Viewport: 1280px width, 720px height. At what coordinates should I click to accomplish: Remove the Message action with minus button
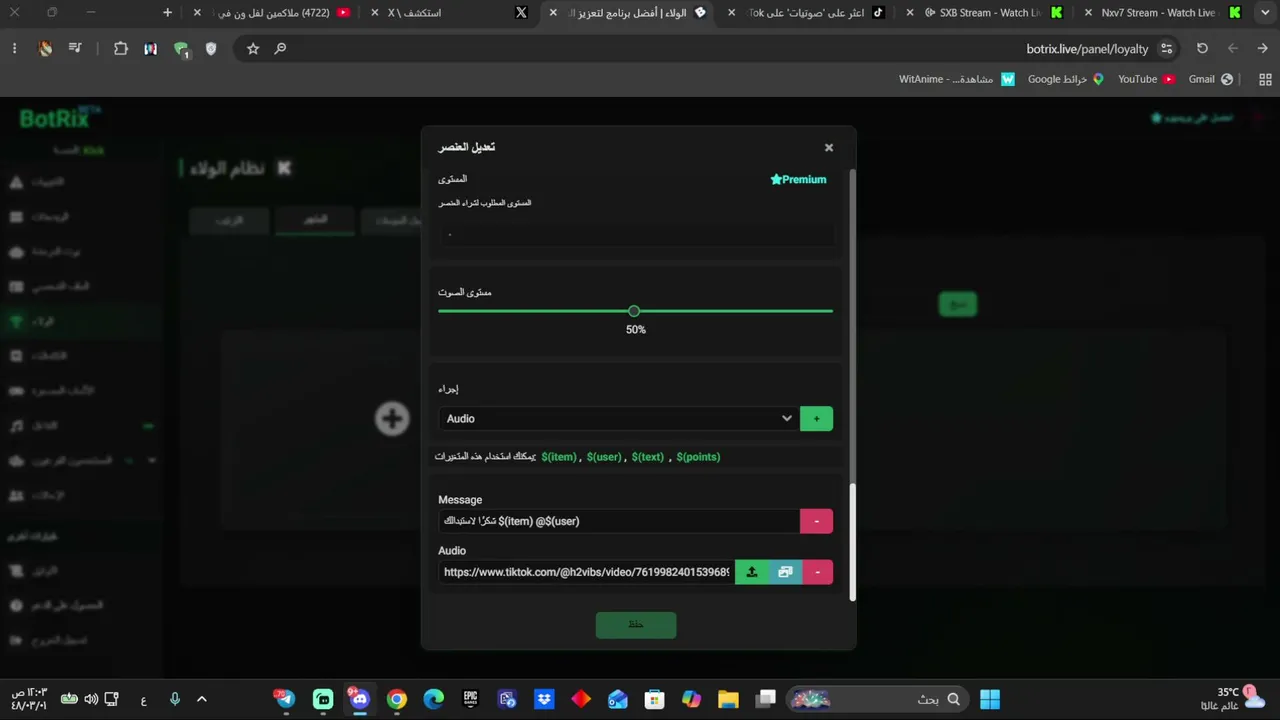pos(816,521)
